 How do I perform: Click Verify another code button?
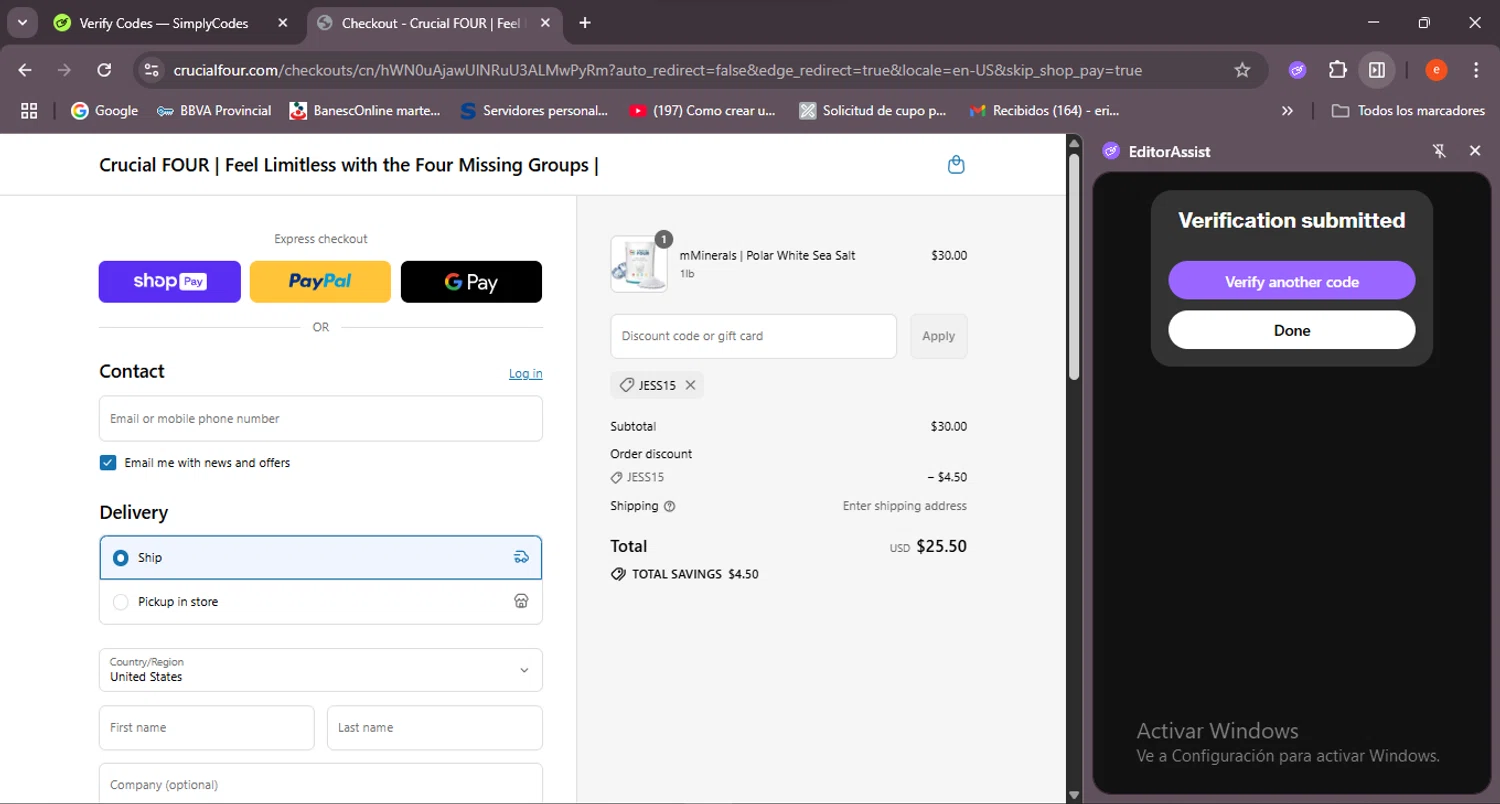pyautogui.click(x=1292, y=282)
